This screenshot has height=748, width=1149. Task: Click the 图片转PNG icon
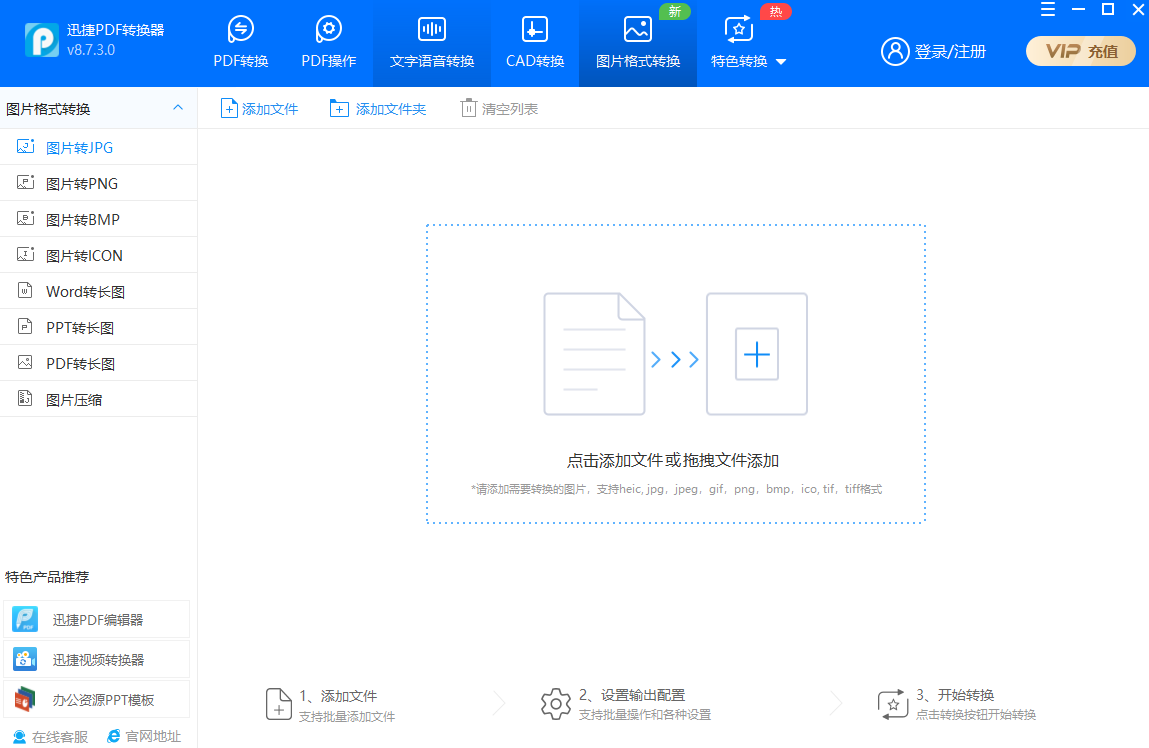pyautogui.click(x=26, y=182)
